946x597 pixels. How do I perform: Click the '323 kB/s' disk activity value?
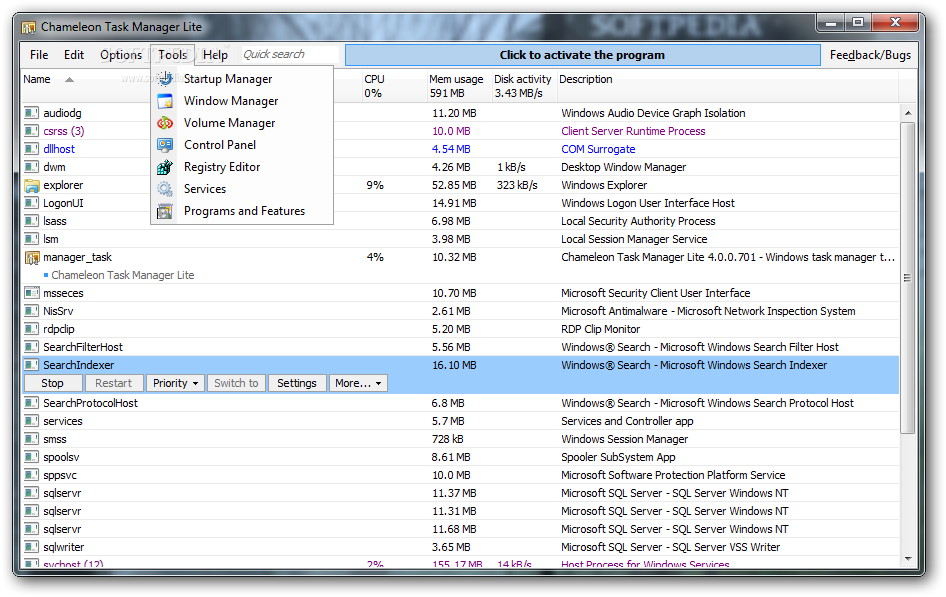click(x=517, y=185)
